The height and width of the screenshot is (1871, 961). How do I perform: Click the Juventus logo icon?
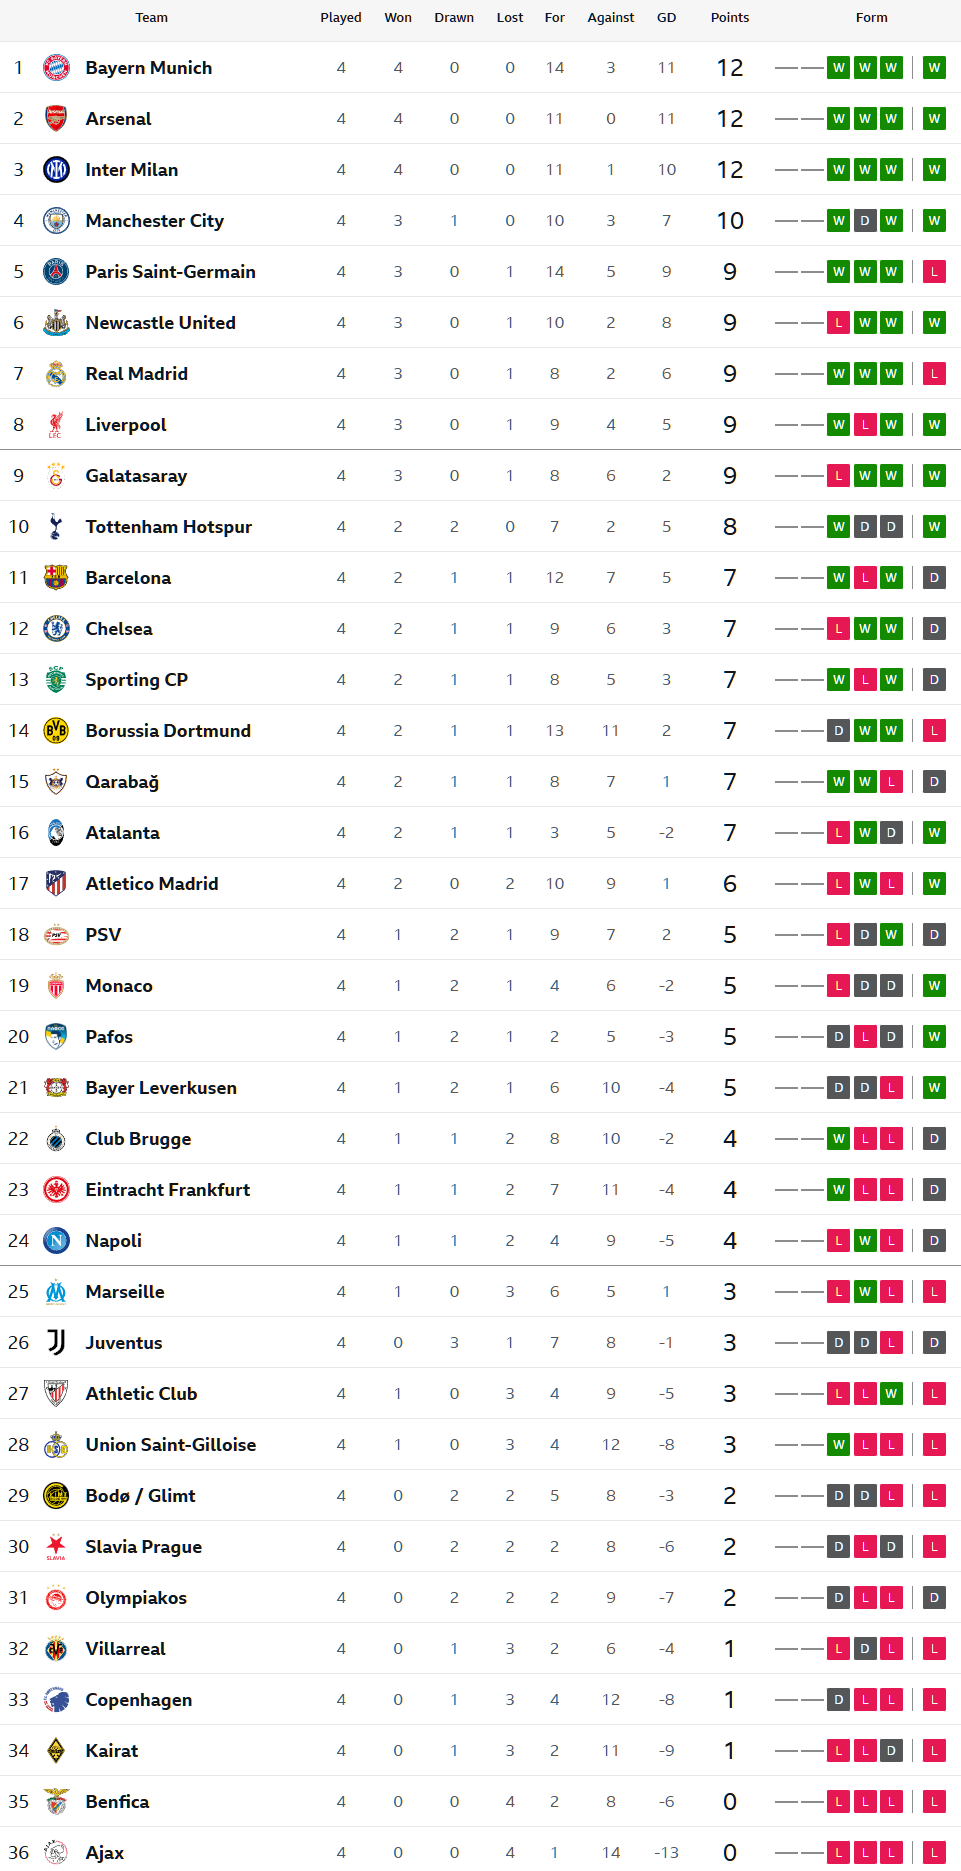(x=56, y=1343)
